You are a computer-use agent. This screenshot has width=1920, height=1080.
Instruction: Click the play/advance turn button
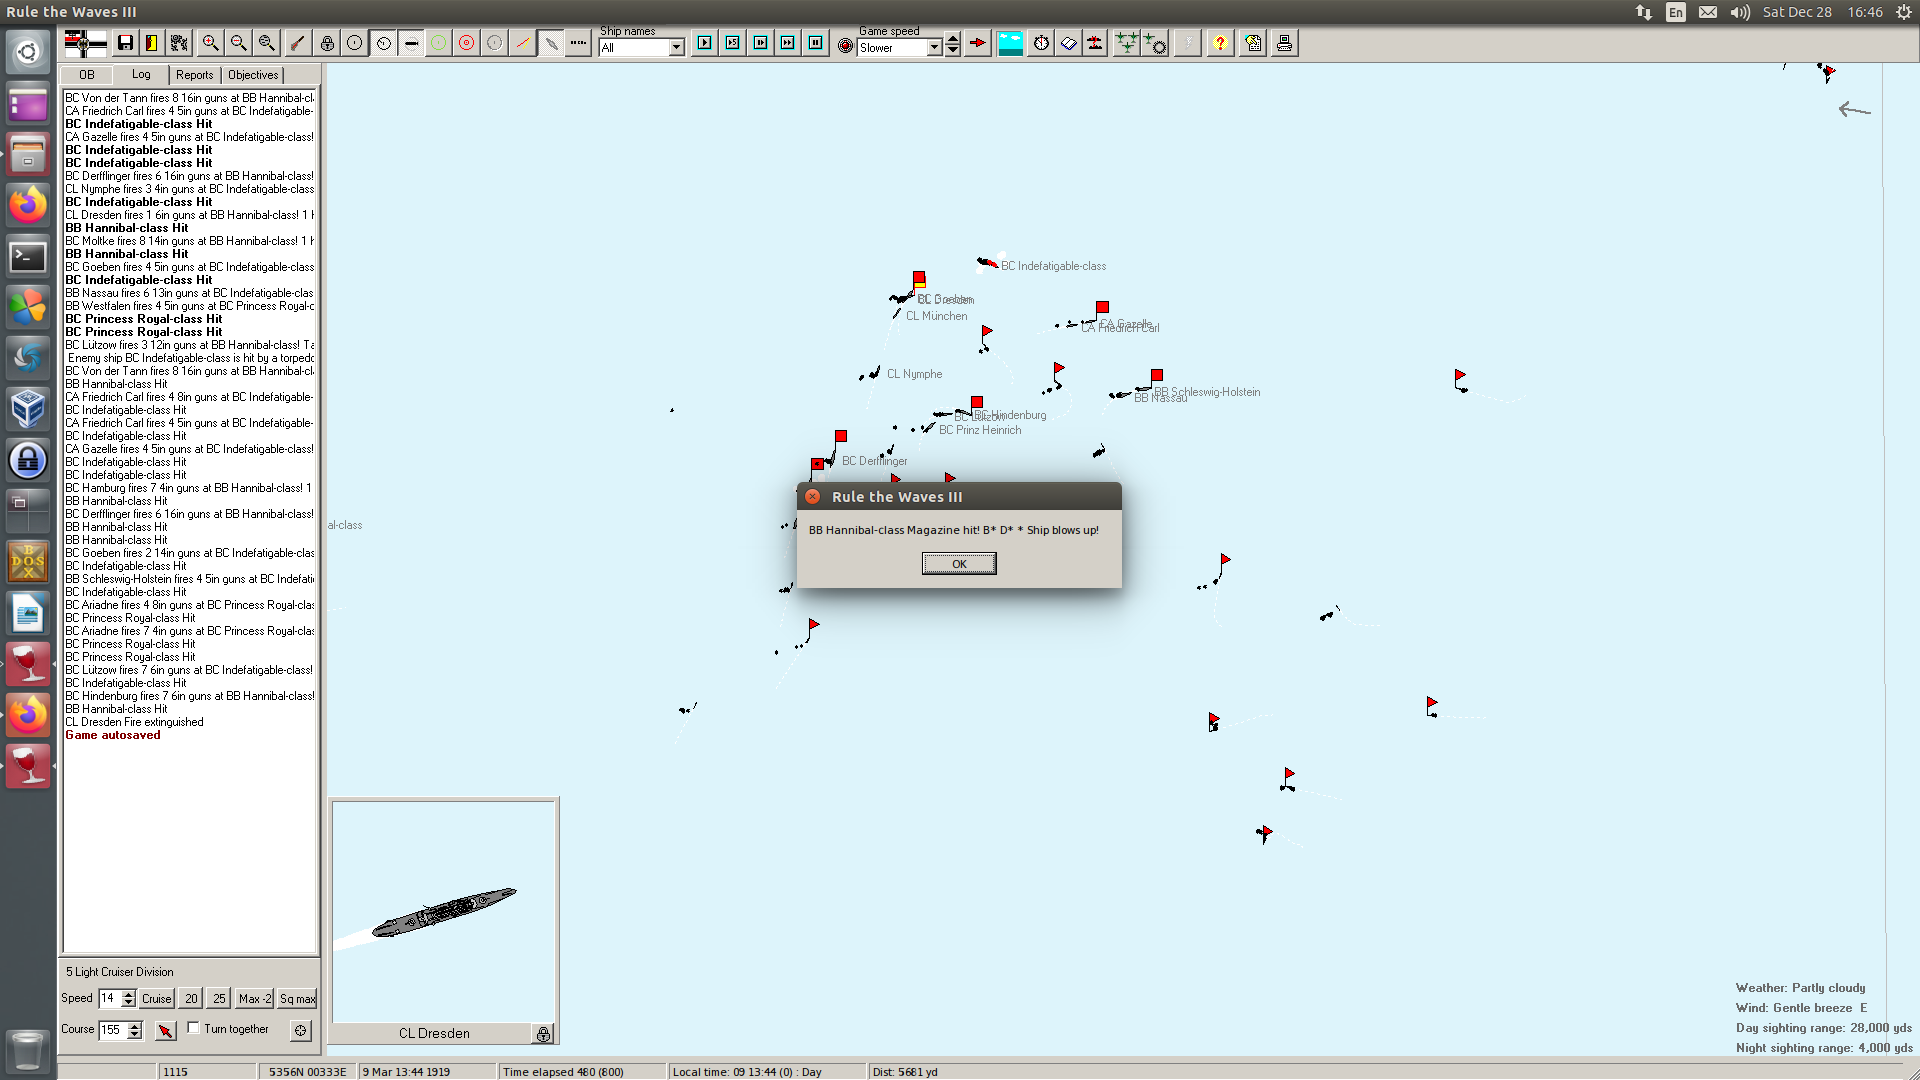click(705, 43)
